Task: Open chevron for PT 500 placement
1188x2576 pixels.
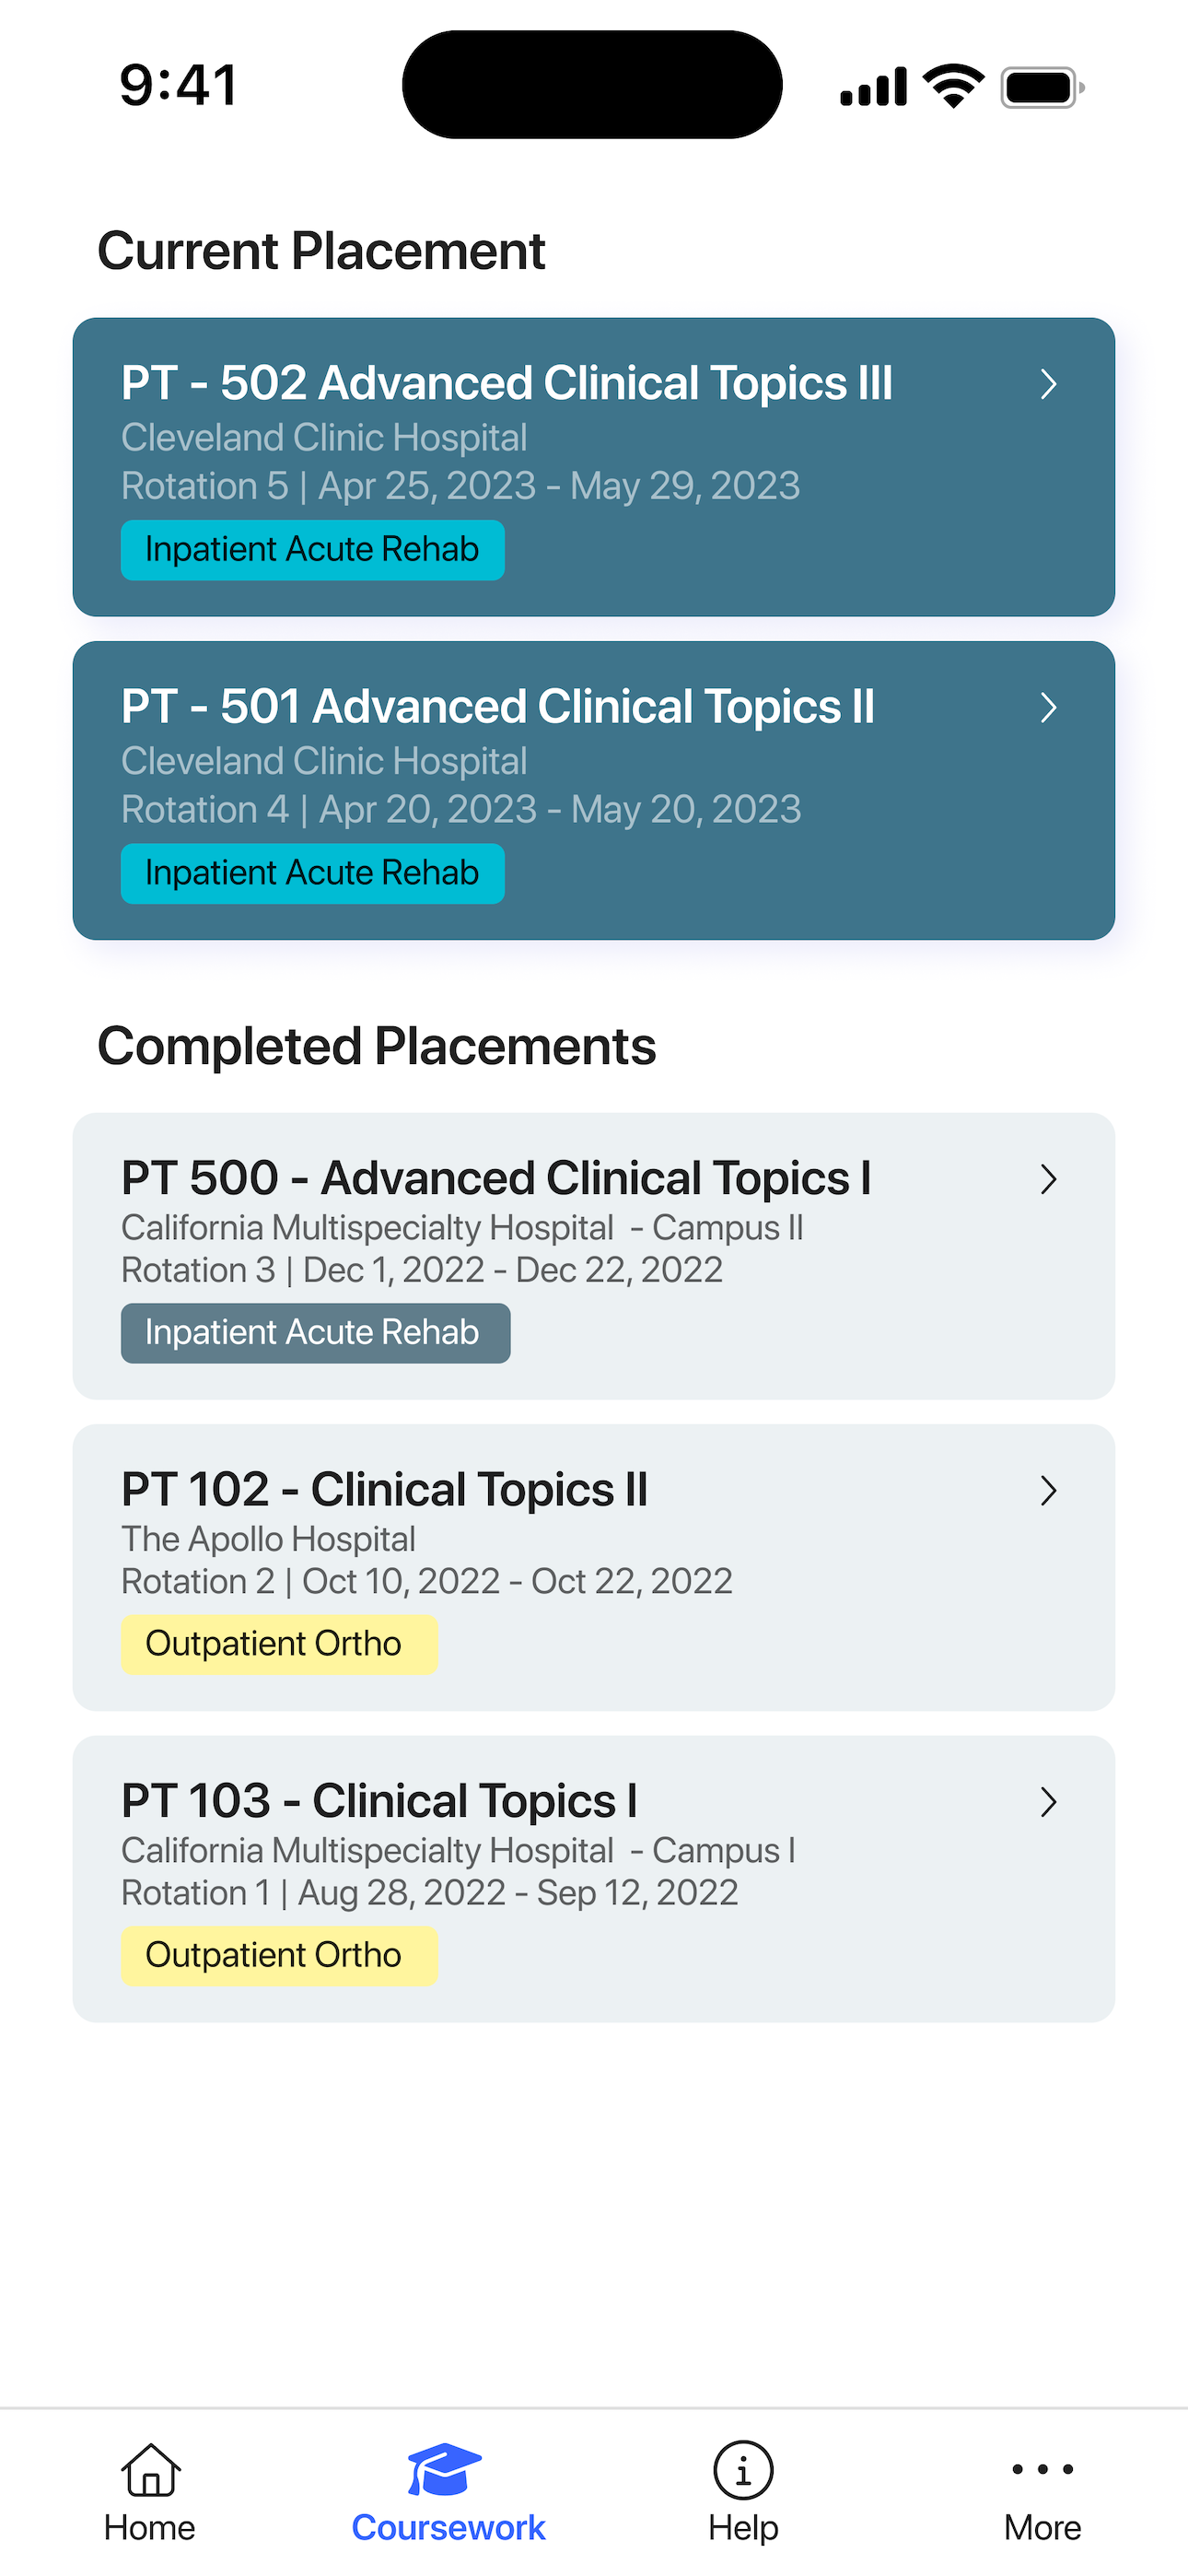Action: click(1048, 1179)
